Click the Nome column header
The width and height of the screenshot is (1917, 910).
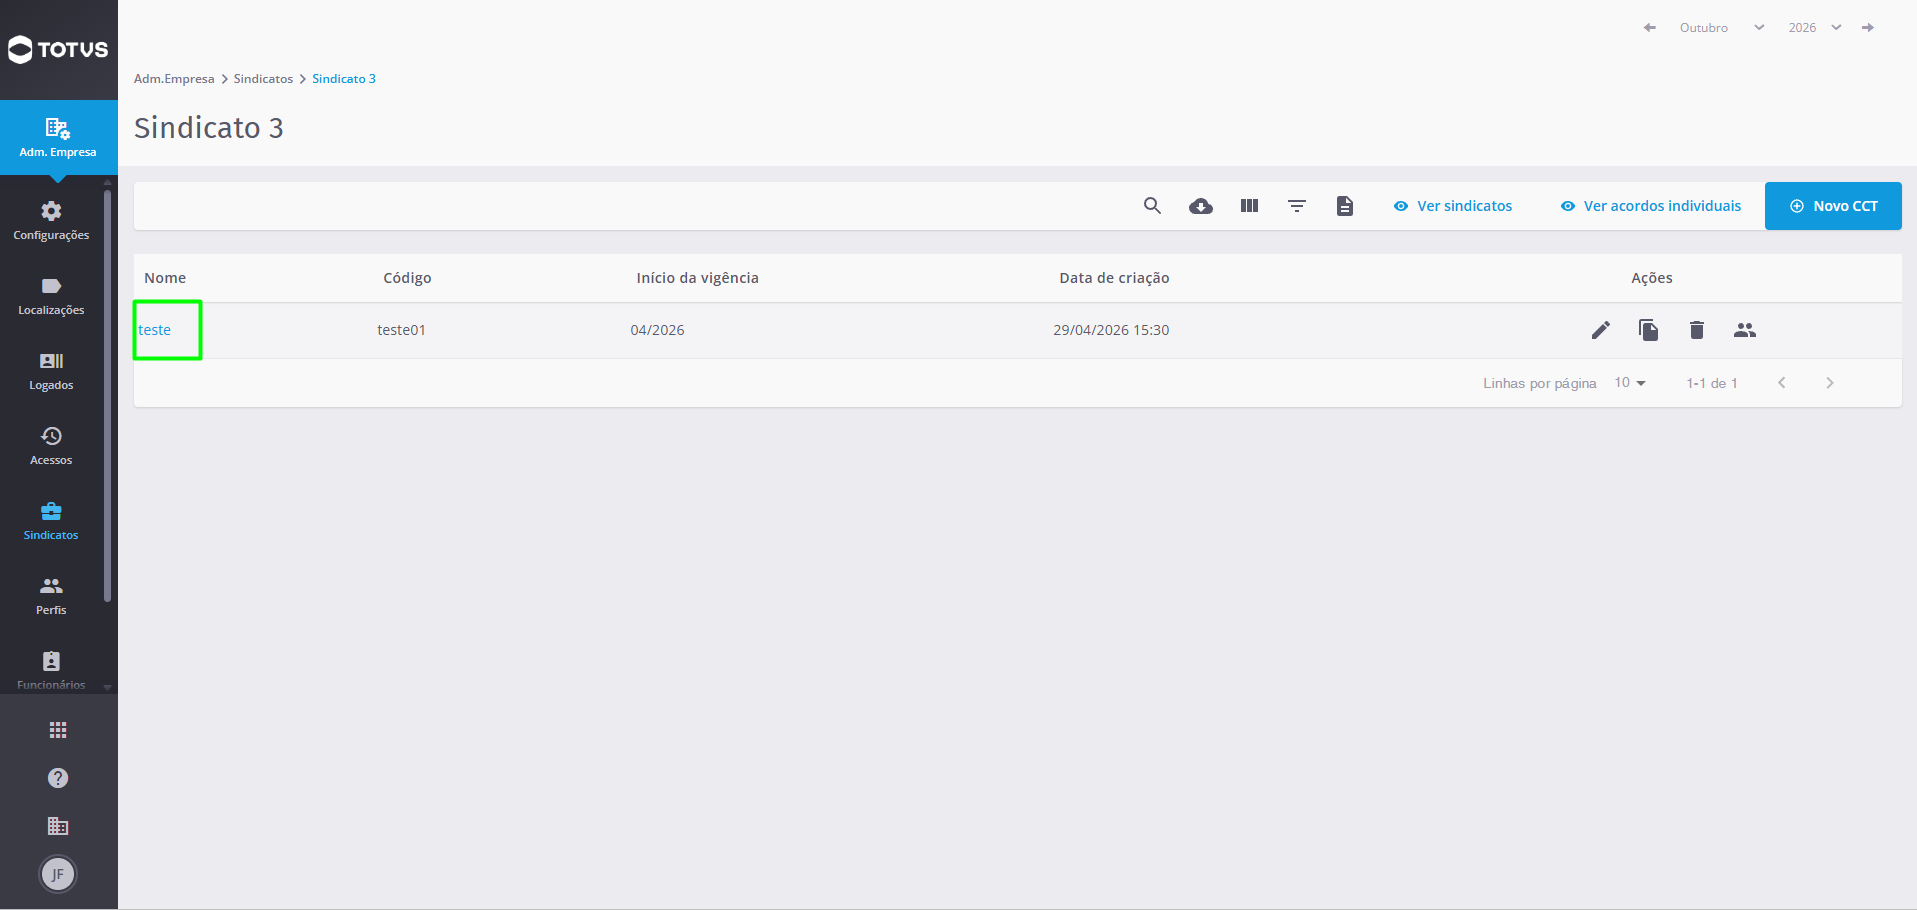coord(165,278)
